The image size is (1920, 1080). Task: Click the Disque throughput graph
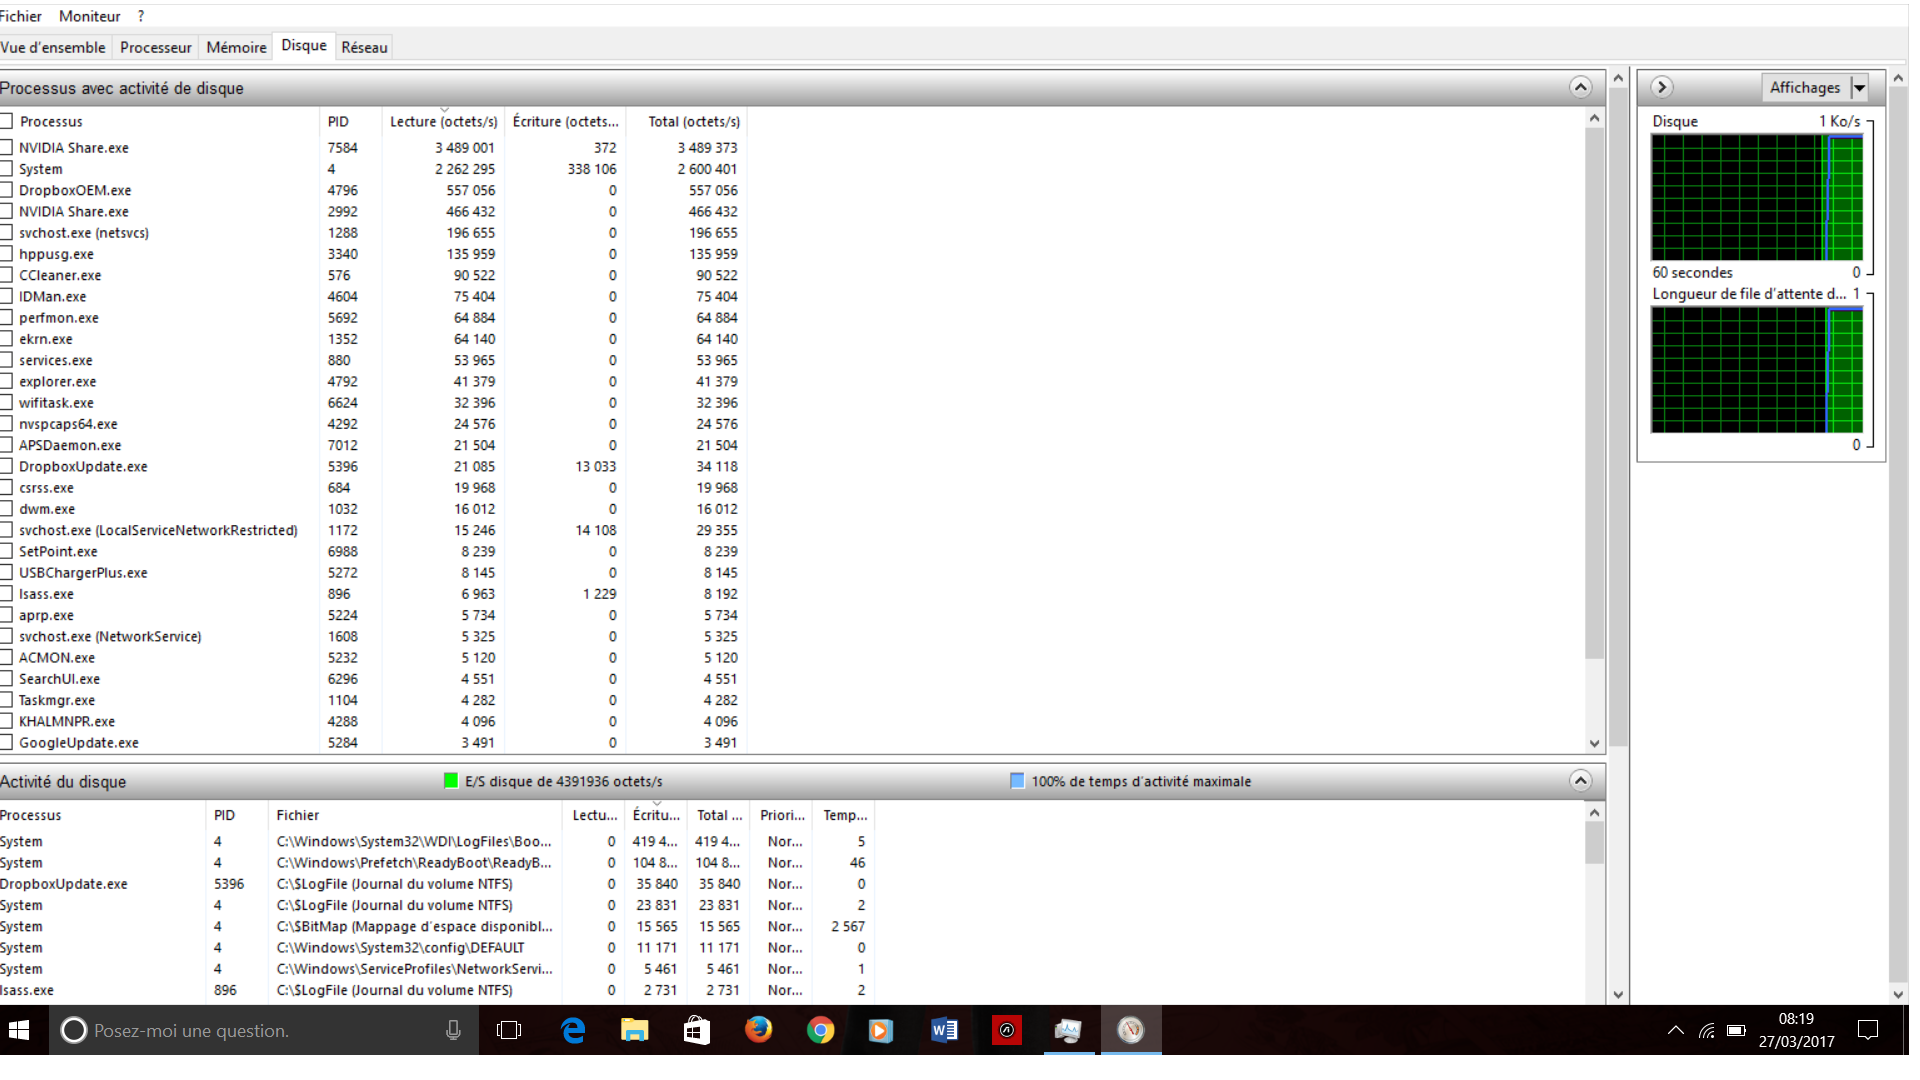click(1757, 197)
